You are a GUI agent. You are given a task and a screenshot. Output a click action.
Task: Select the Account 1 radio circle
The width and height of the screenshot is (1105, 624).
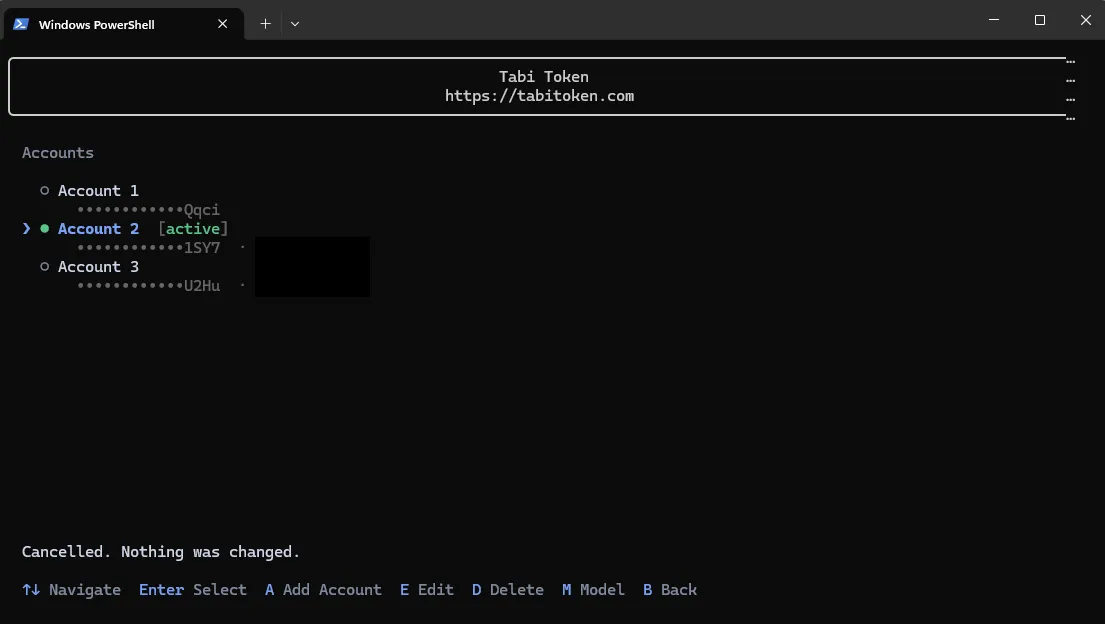[44, 190]
